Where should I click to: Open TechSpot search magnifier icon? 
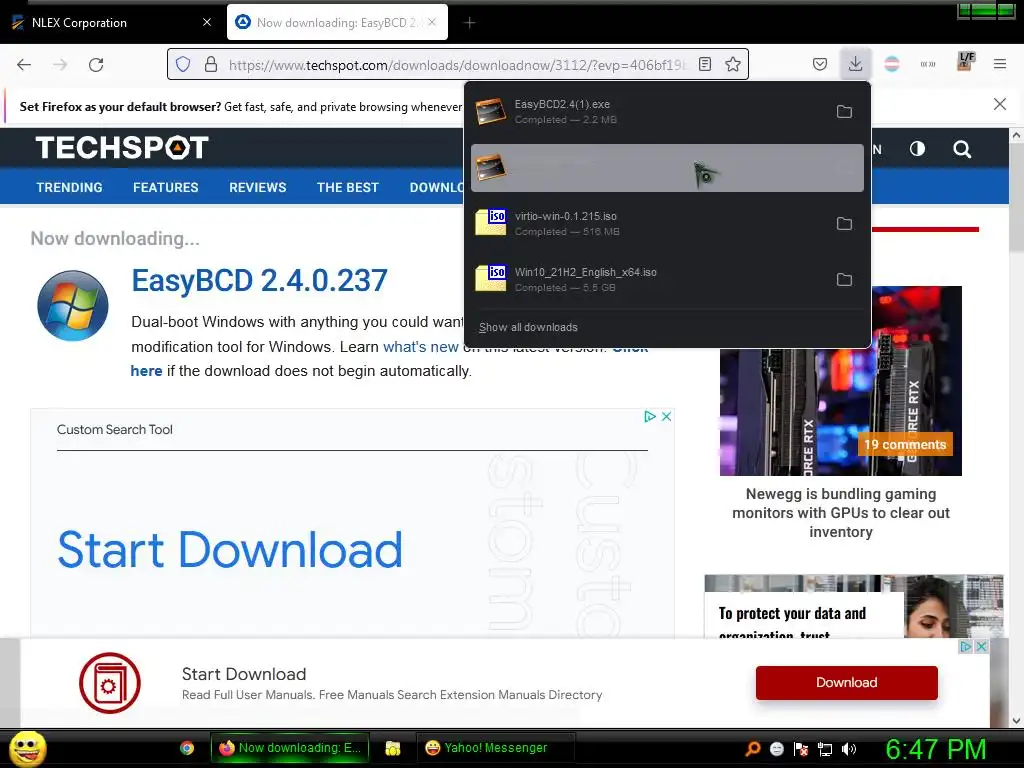pyautogui.click(x=961, y=149)
